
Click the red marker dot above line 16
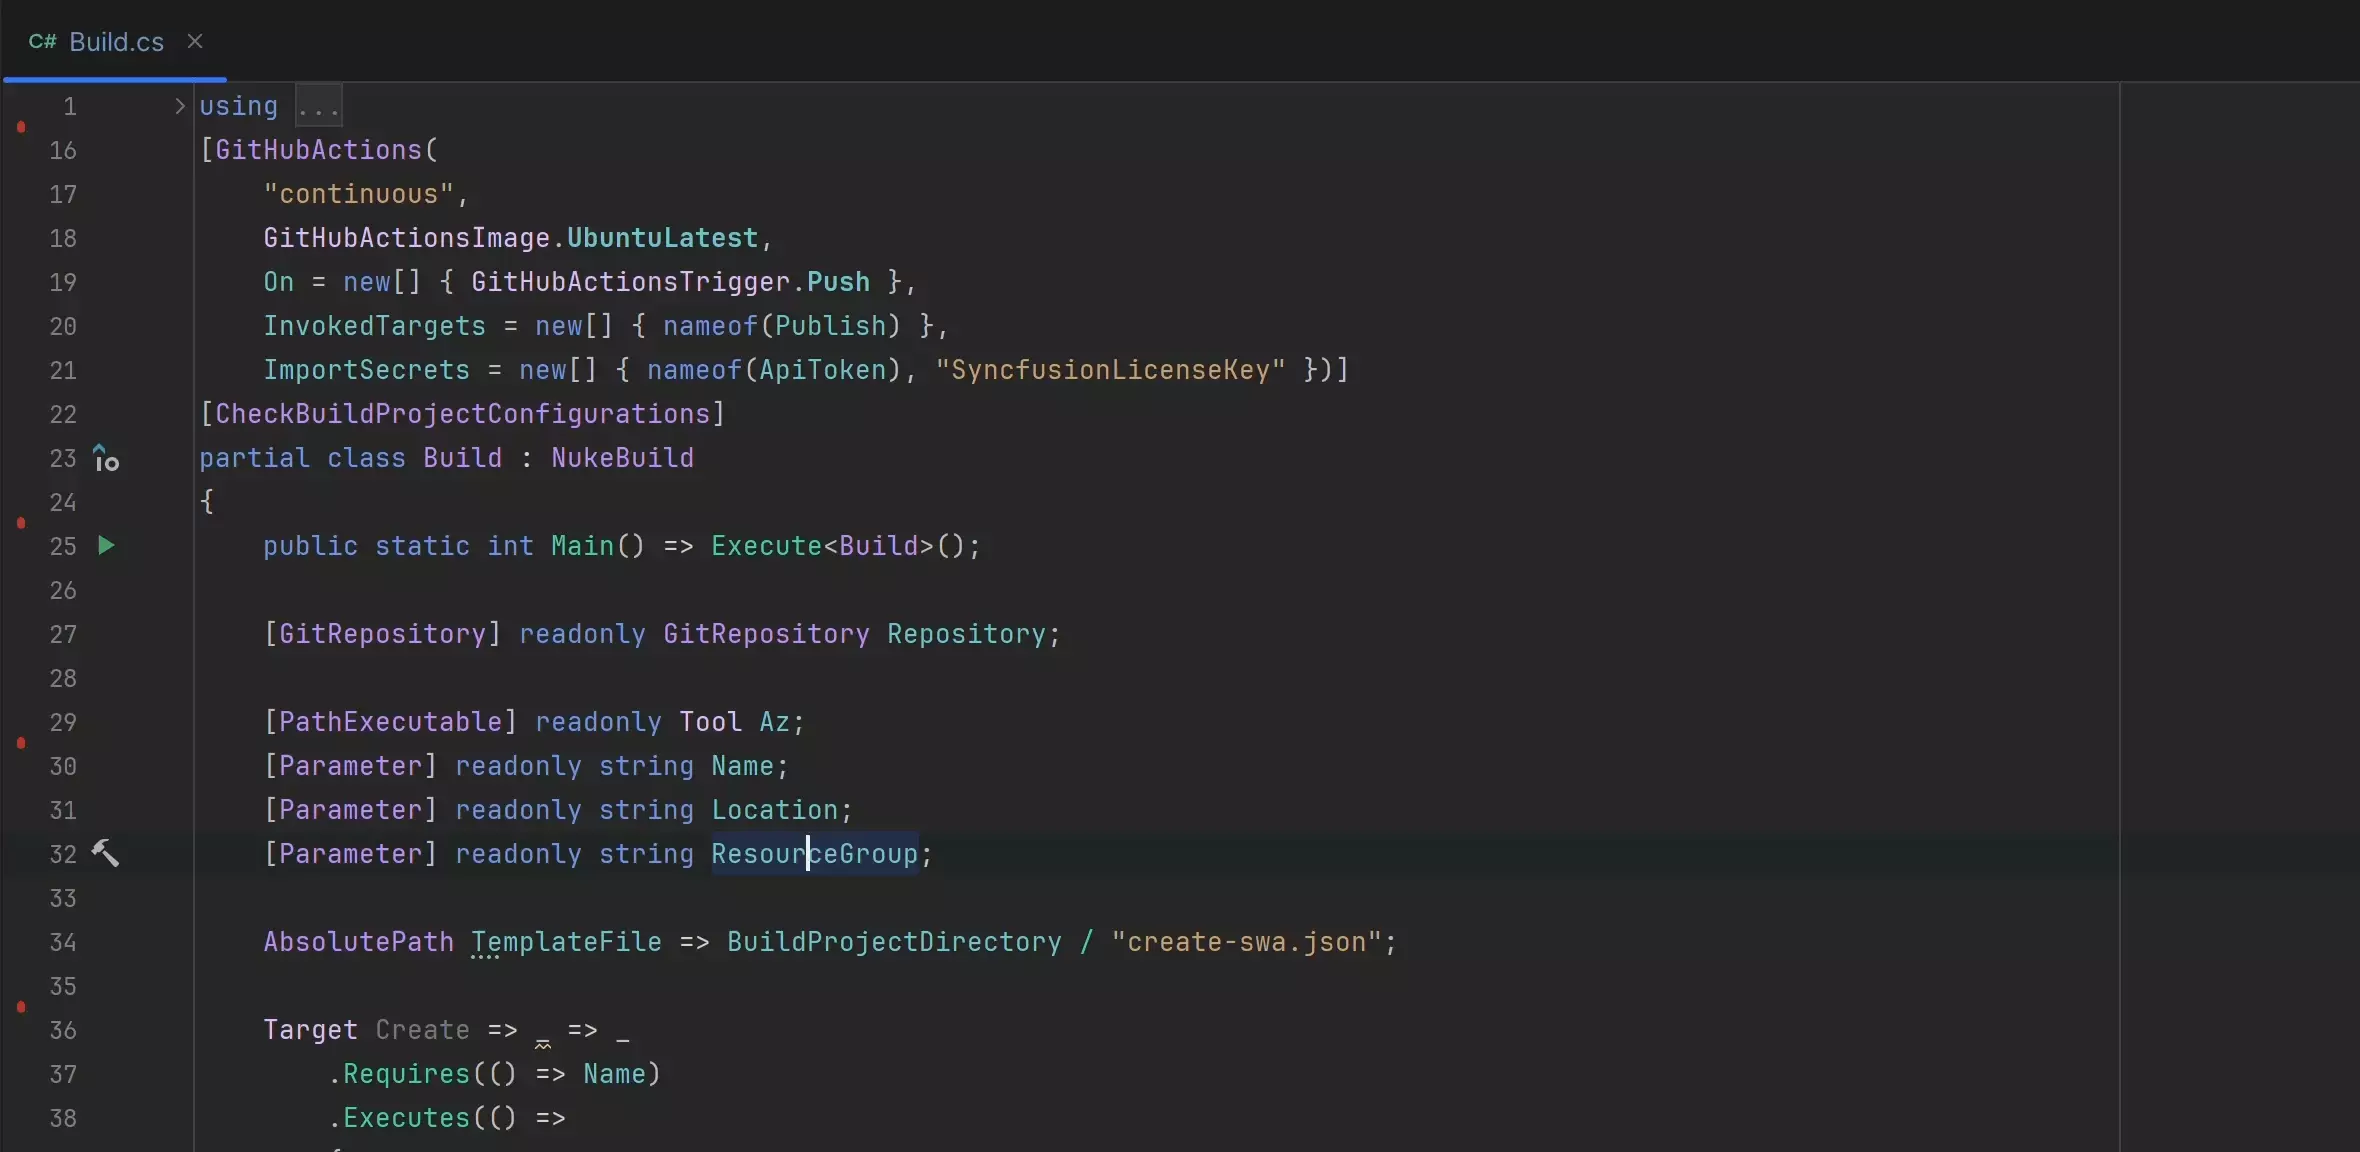[21, 127]
